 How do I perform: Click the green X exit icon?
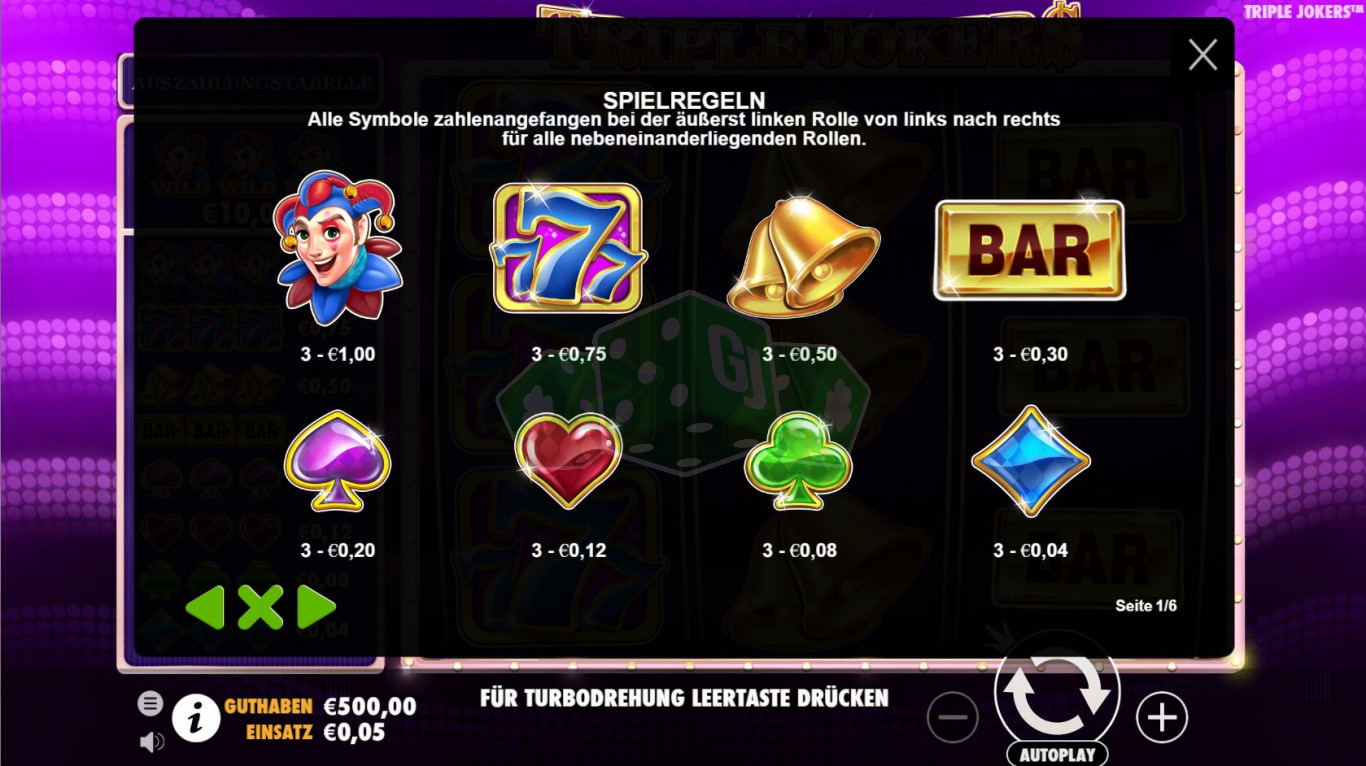point(261,607)
